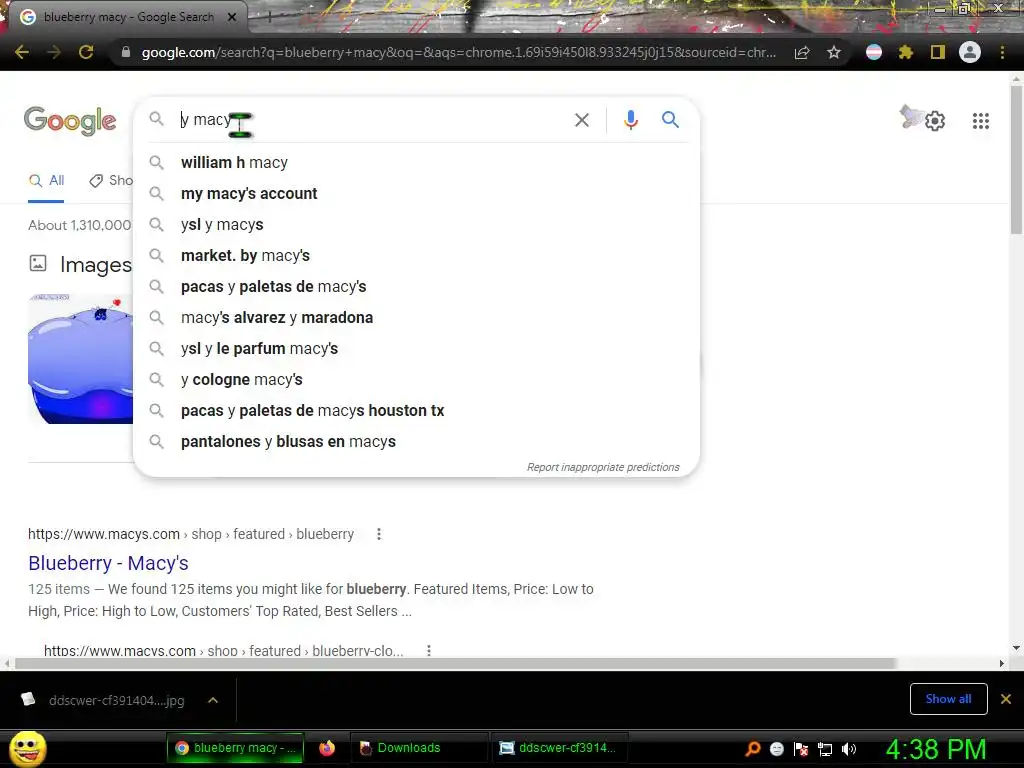This screenshot has width=1024, height=768.
Task: Close the downloads bar
Action: pos(1006,699)
